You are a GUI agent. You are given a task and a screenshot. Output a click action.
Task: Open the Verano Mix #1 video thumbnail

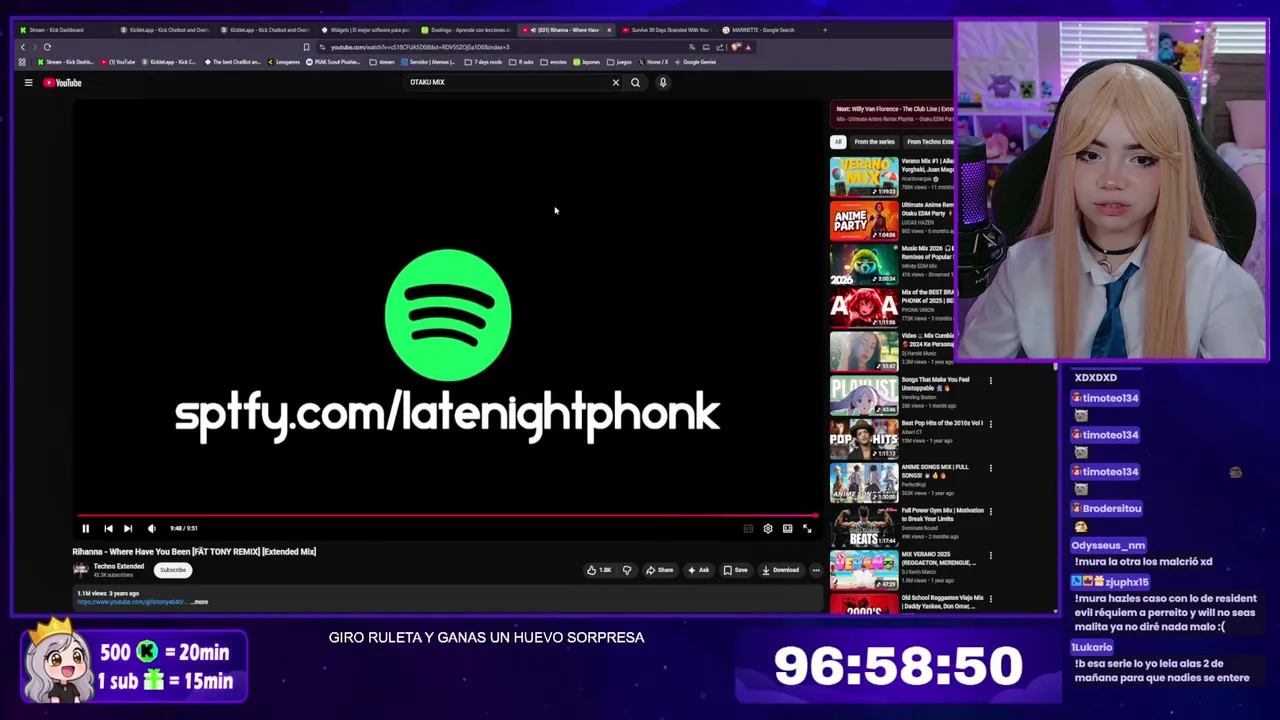pos(864,177)
